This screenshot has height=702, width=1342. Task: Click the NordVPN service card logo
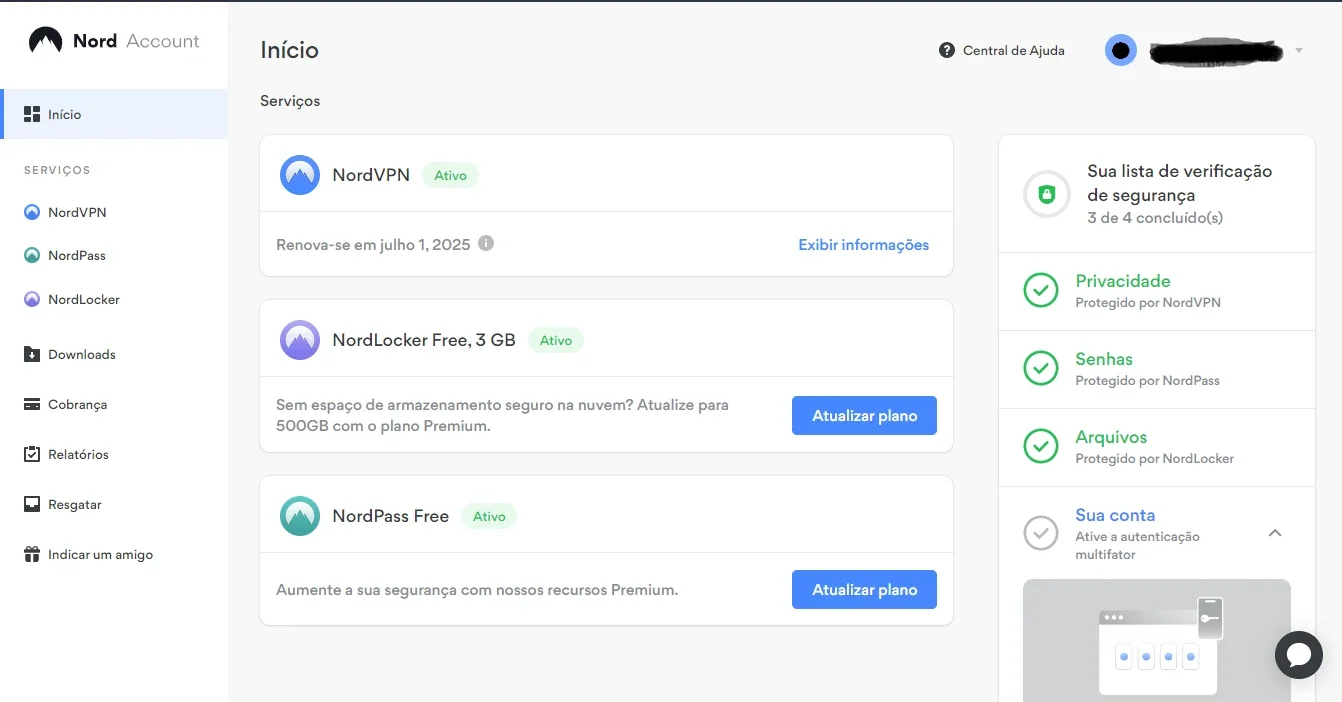coord(300,175)
